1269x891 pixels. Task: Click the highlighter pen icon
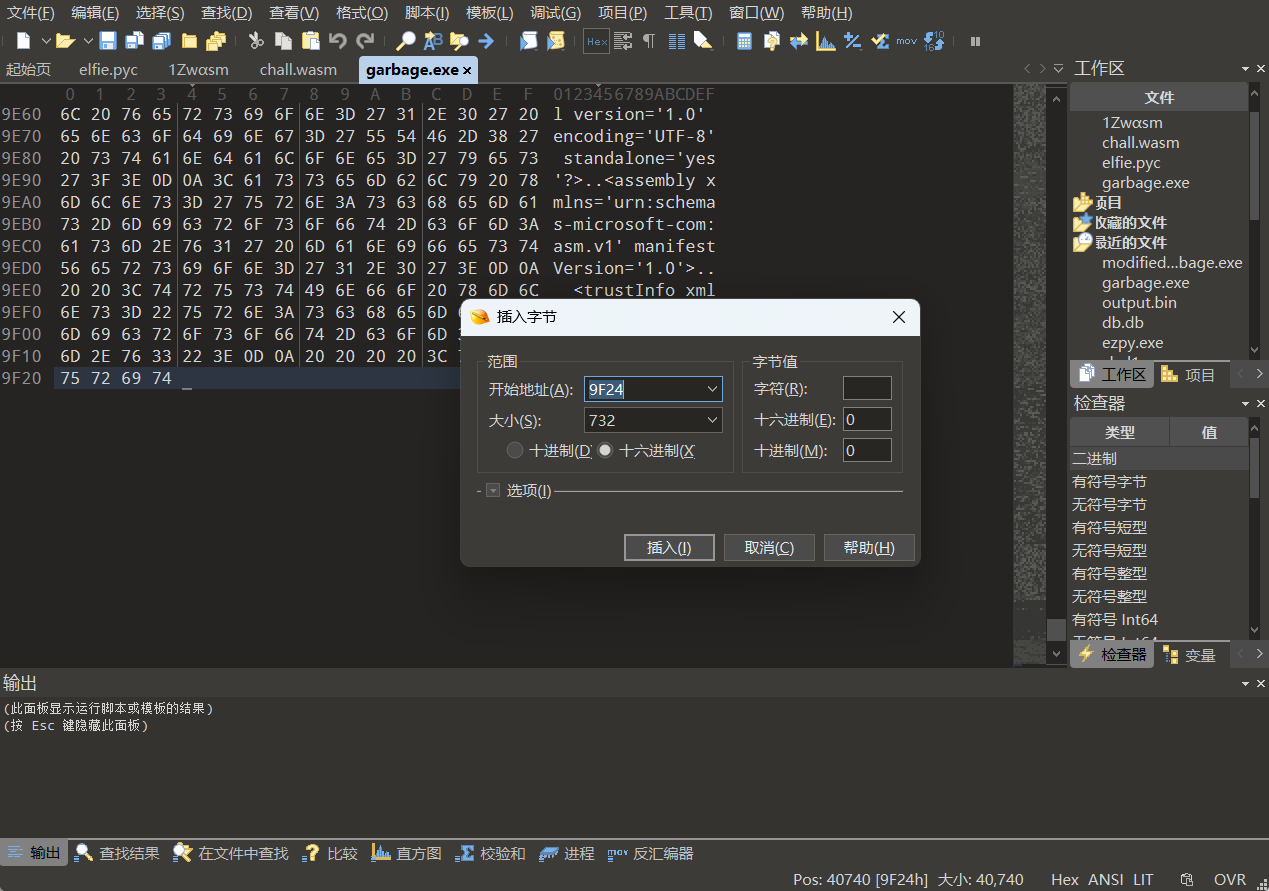click(703, 41)
